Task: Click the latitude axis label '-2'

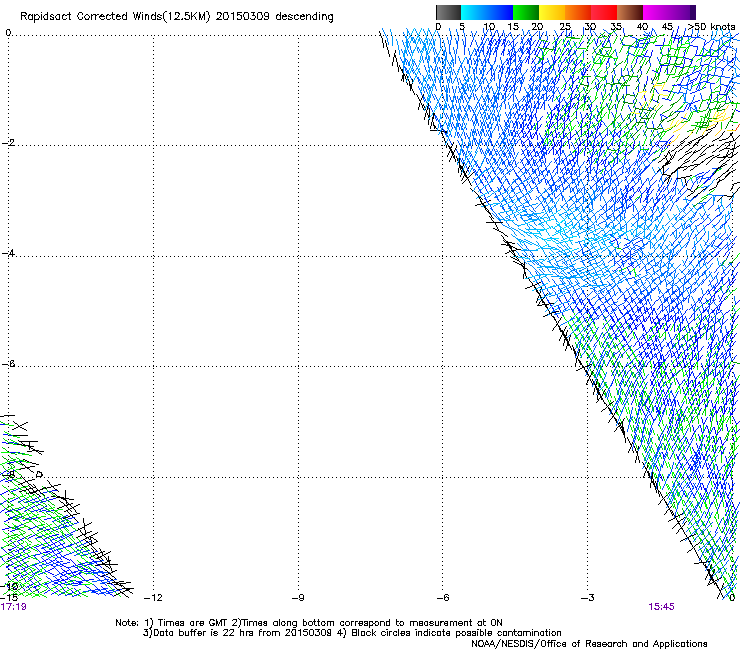Action: [x=8, y=143]
